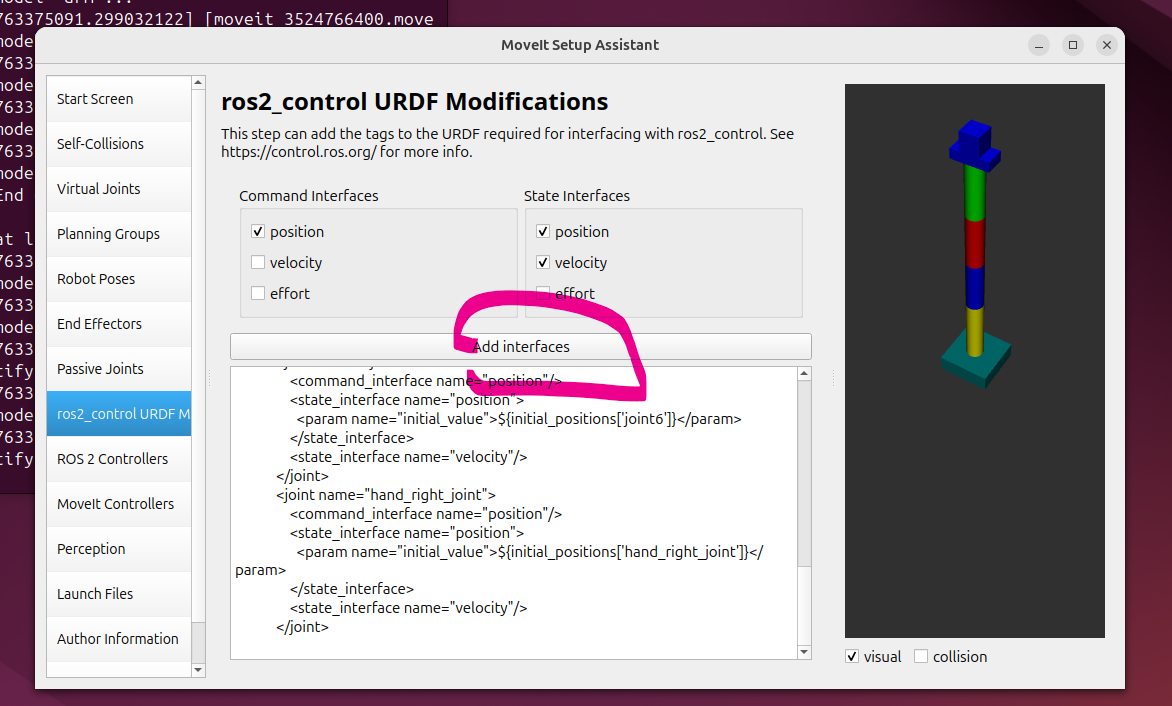Click the sidebar scroll up arrow
Image resolution: width=1172 pixels, height=706 pixels.
pos(198,82)
